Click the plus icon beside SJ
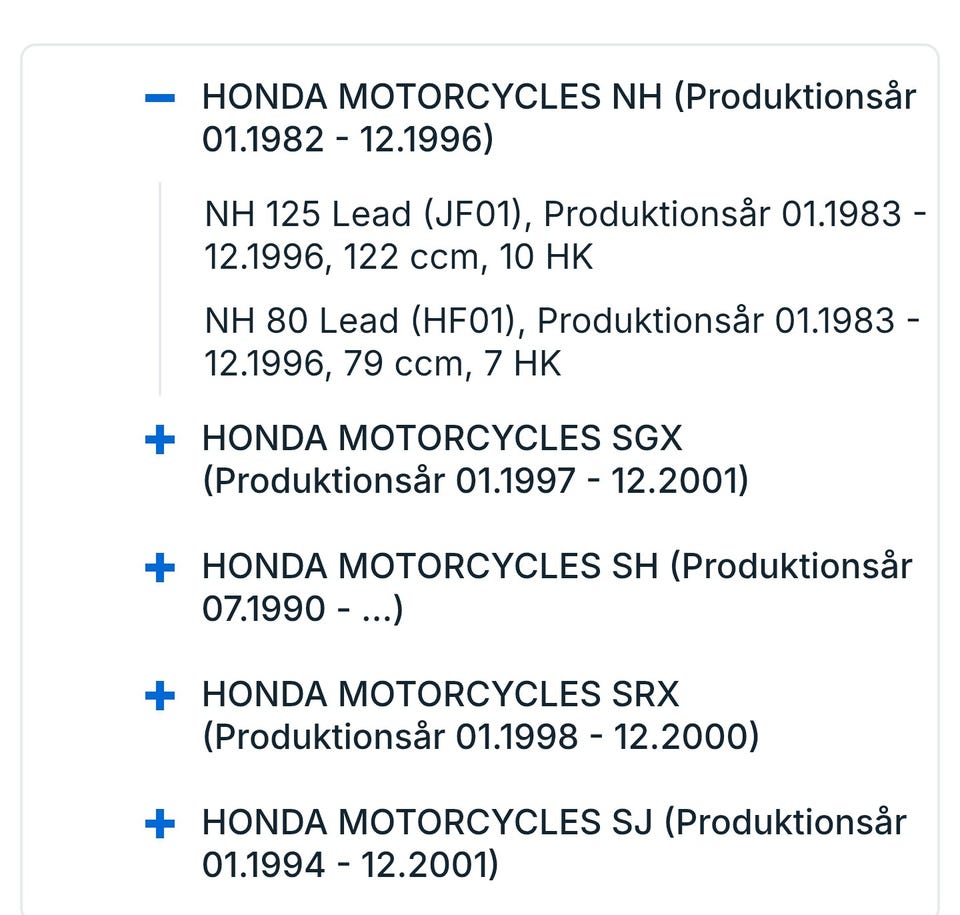The width and height of the screenshot is (960, 915). [160, 824]
